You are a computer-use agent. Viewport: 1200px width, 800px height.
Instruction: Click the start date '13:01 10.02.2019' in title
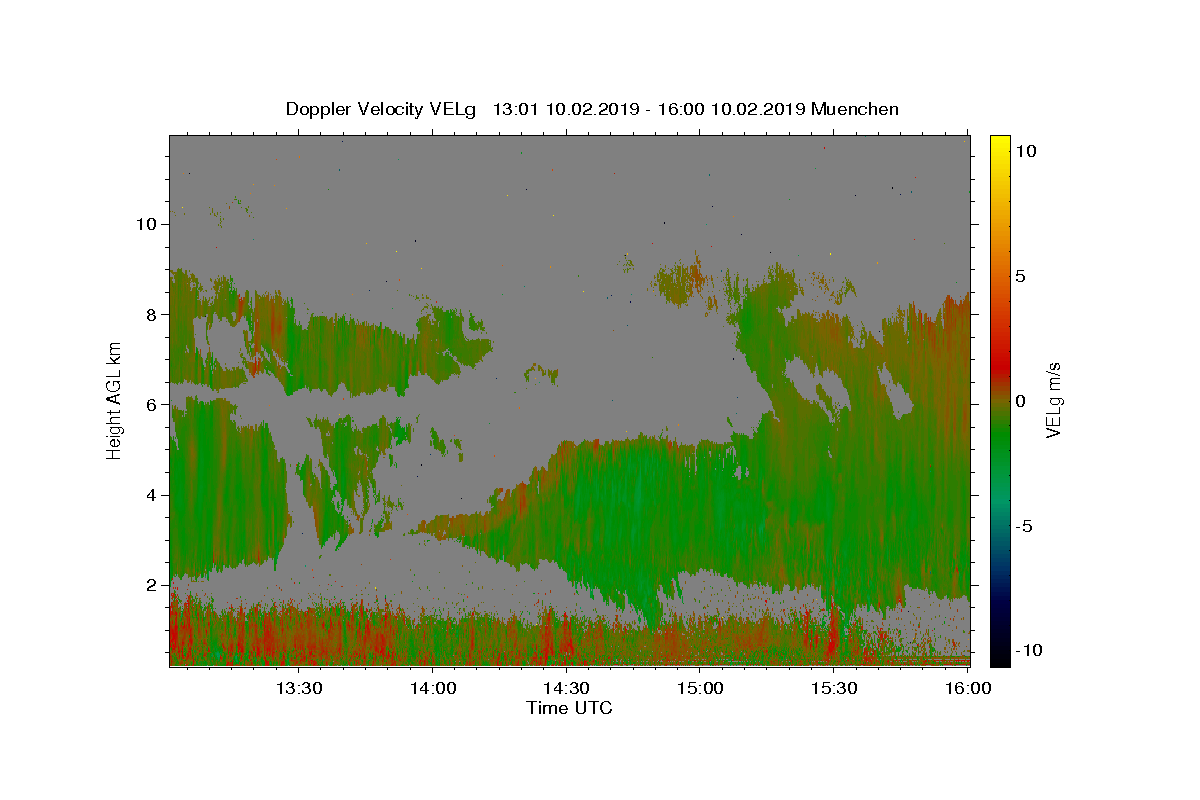[565, 109]
